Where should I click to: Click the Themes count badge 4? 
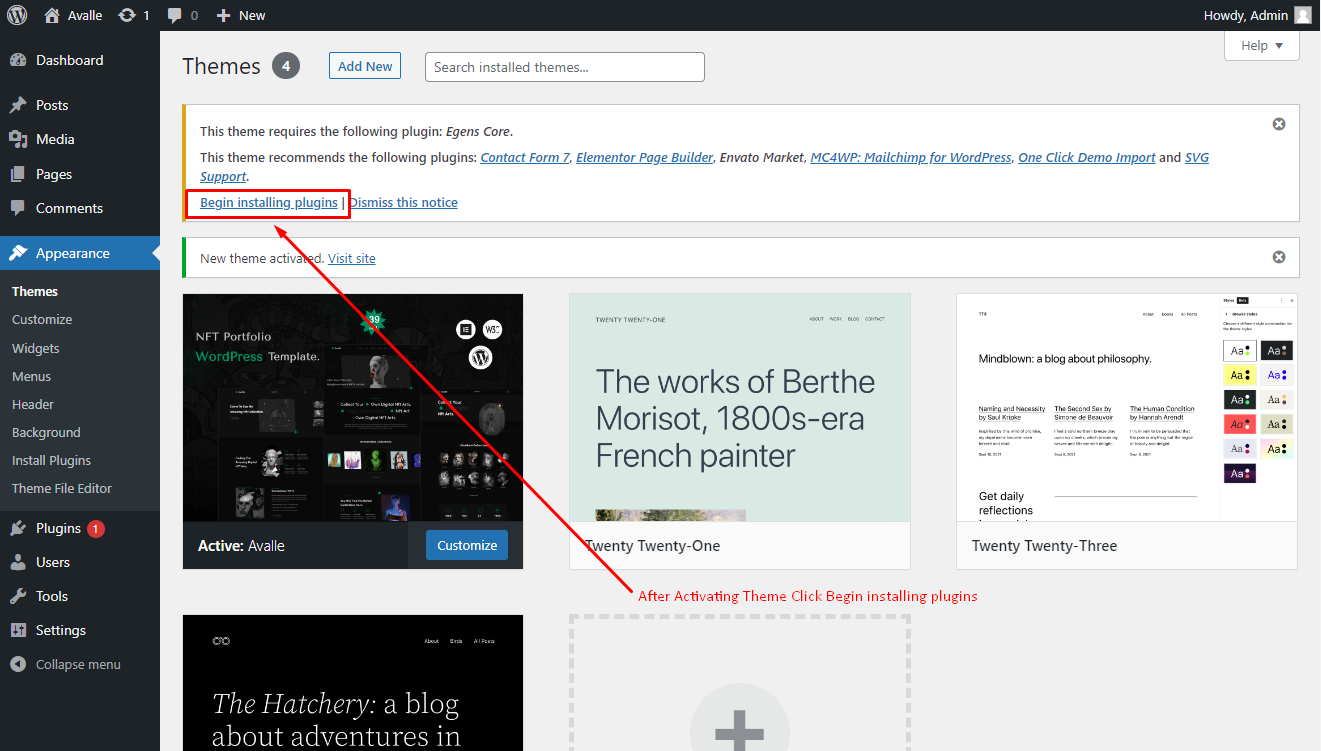(286, 66)
